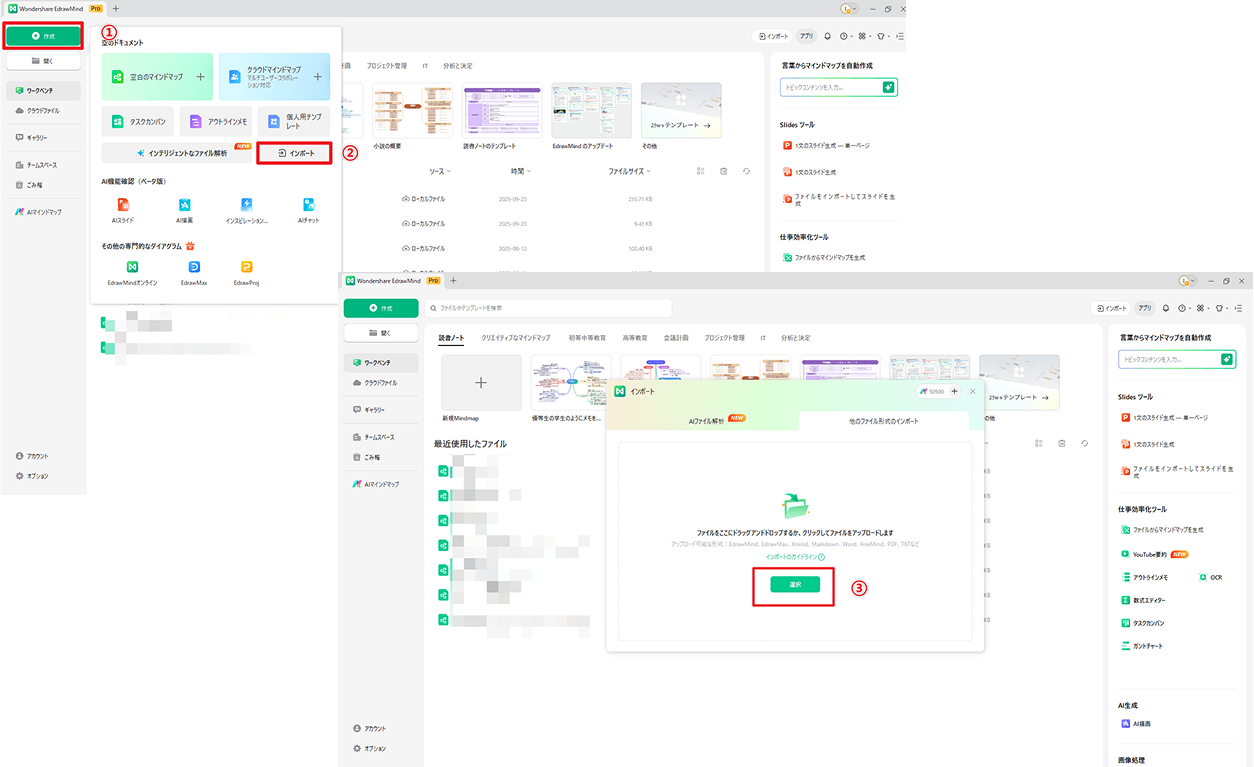This screenshot has height=767, width=1254.
Task: Click the file search input field
Action: (x=548, y=308)
